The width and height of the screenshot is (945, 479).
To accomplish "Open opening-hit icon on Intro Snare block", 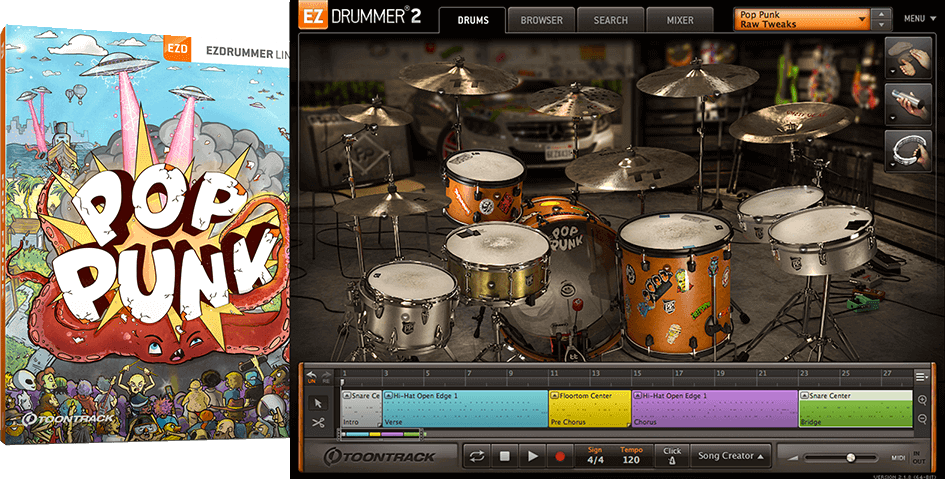I will (347, 396).
